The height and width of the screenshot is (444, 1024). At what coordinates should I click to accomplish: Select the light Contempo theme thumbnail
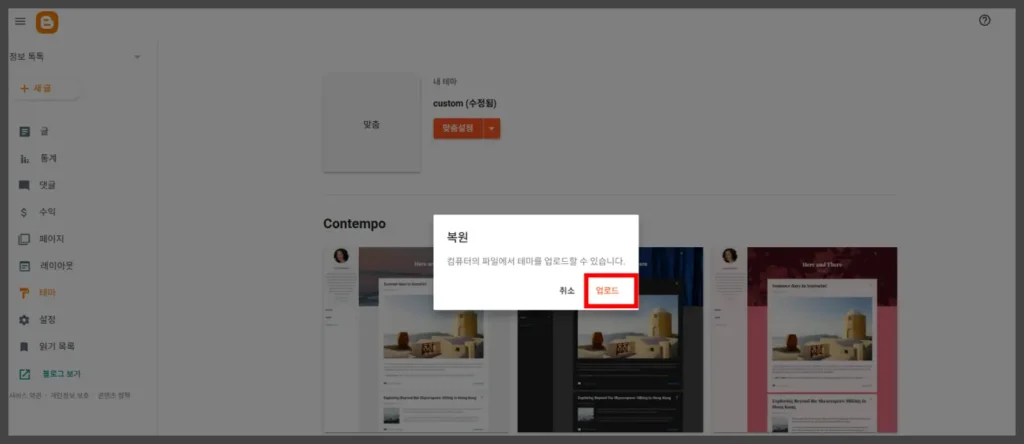[416, 340]
